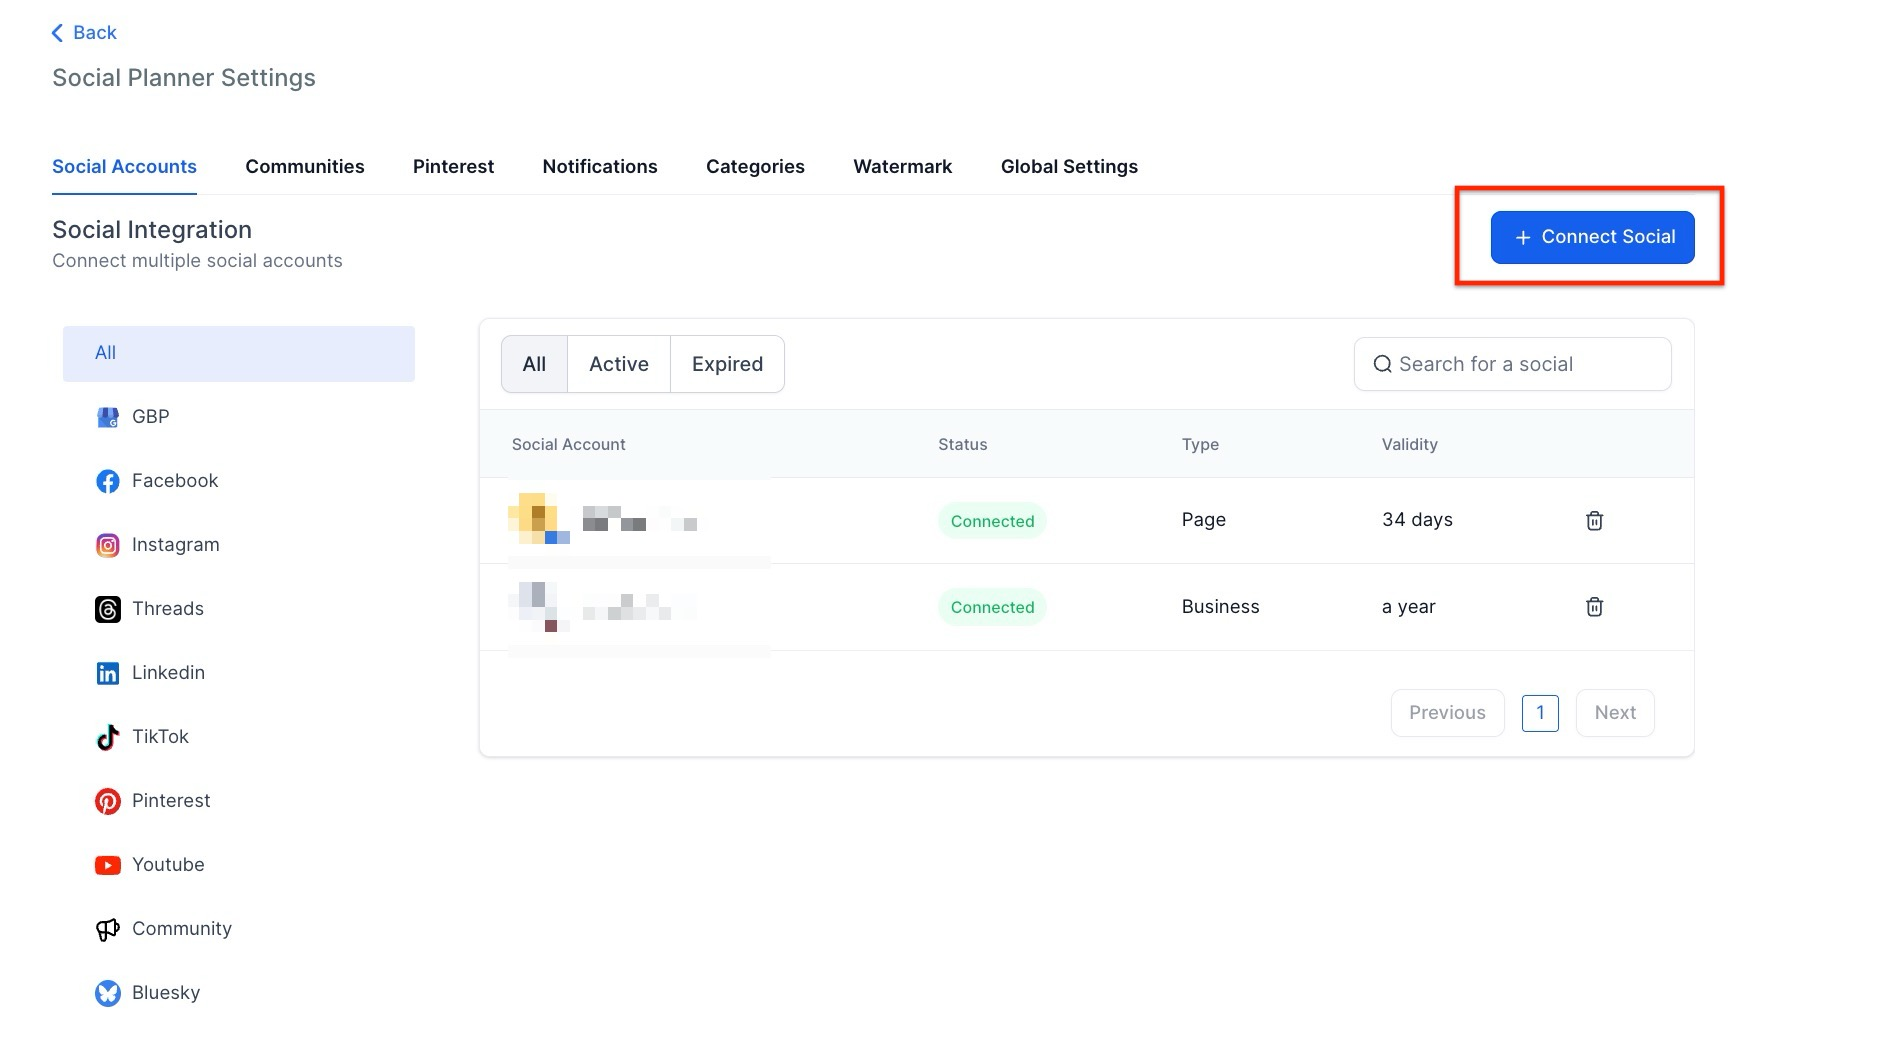Click the Facebook logo icon
The image size is (1900, 1062).
tap(107, 481)
